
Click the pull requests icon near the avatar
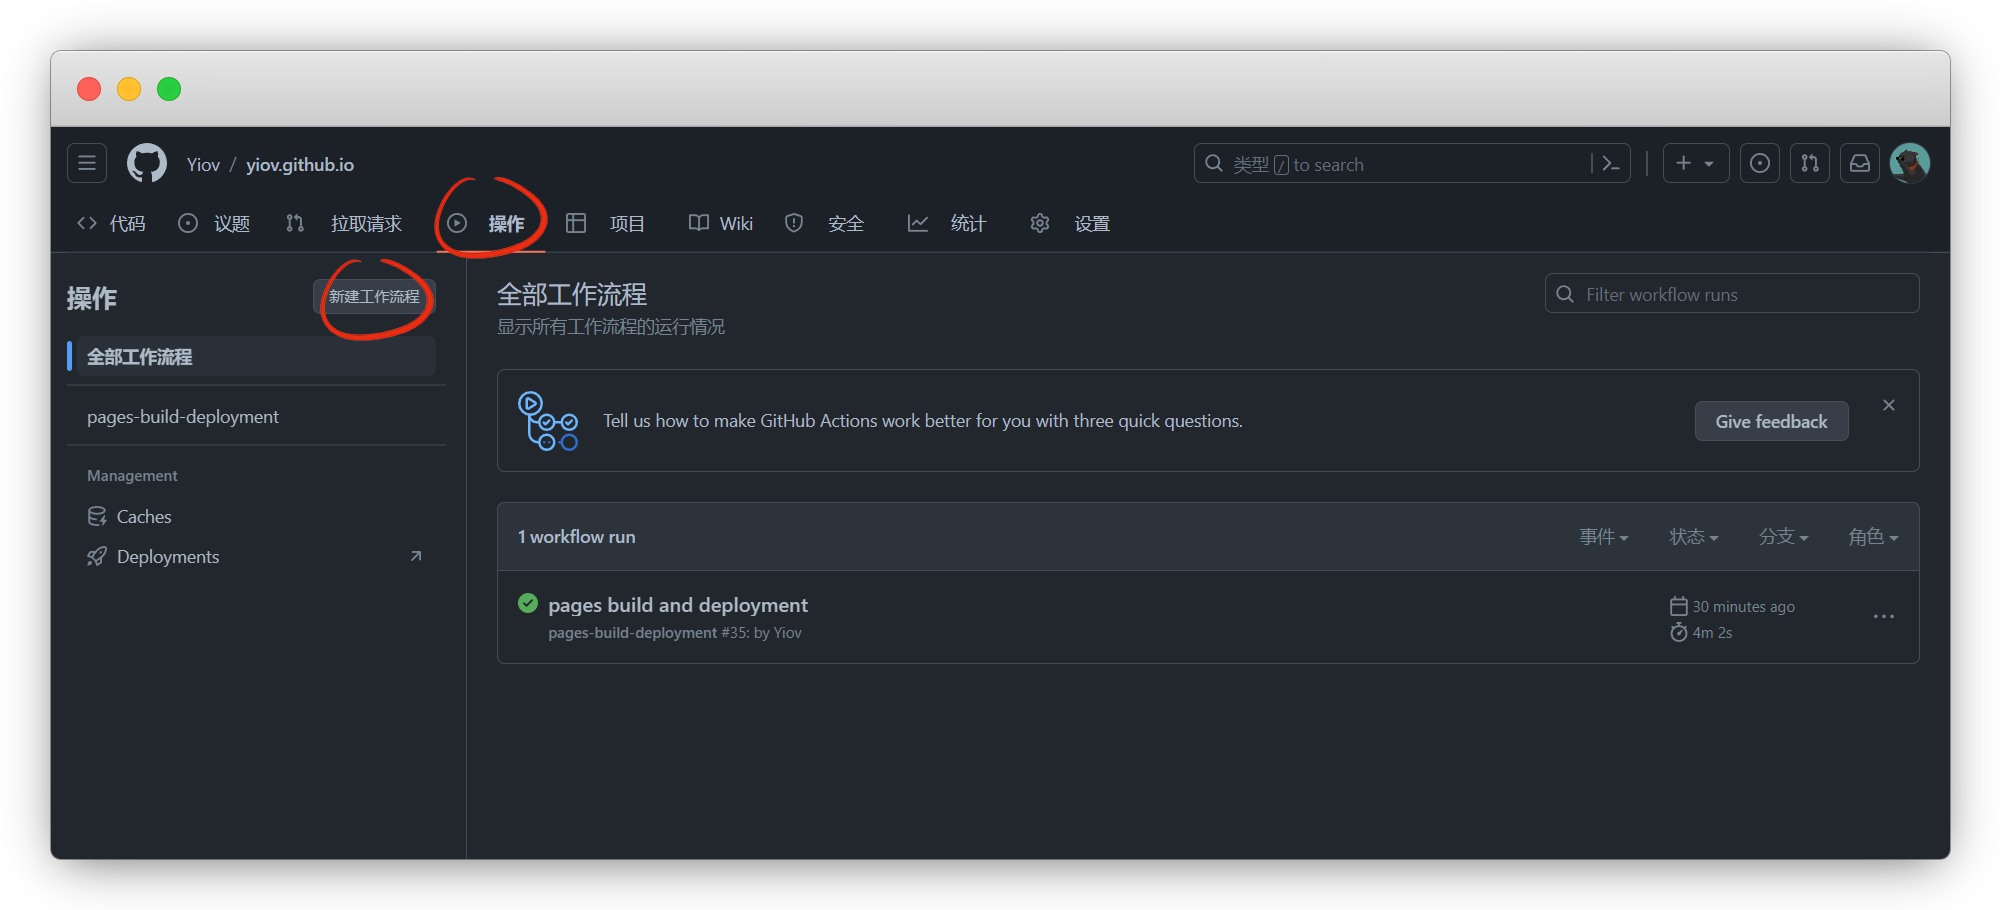1809,162
